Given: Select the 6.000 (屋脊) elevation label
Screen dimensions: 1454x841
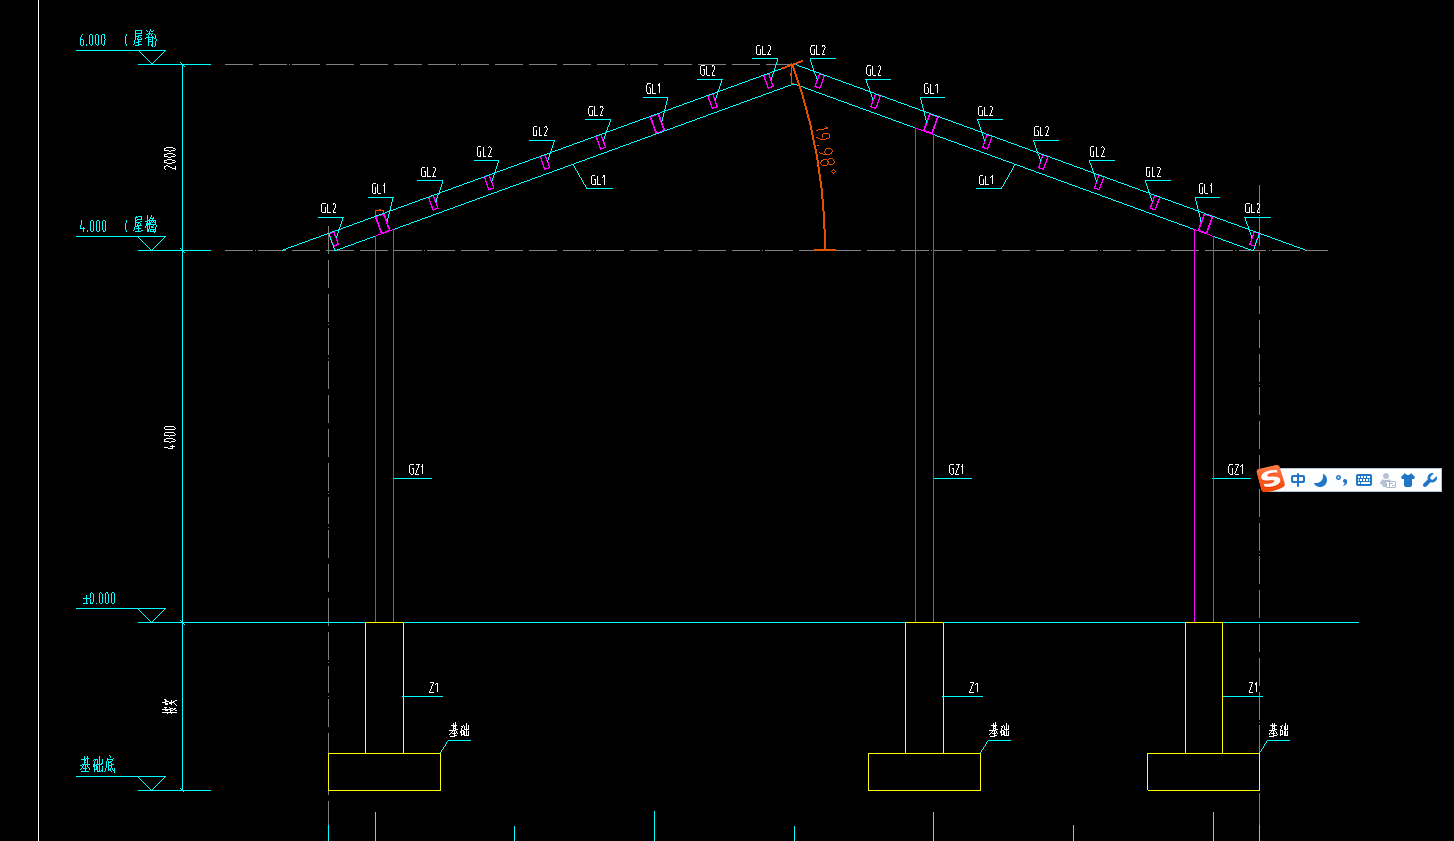Looking at the screenshot, I should click(118, 39).
